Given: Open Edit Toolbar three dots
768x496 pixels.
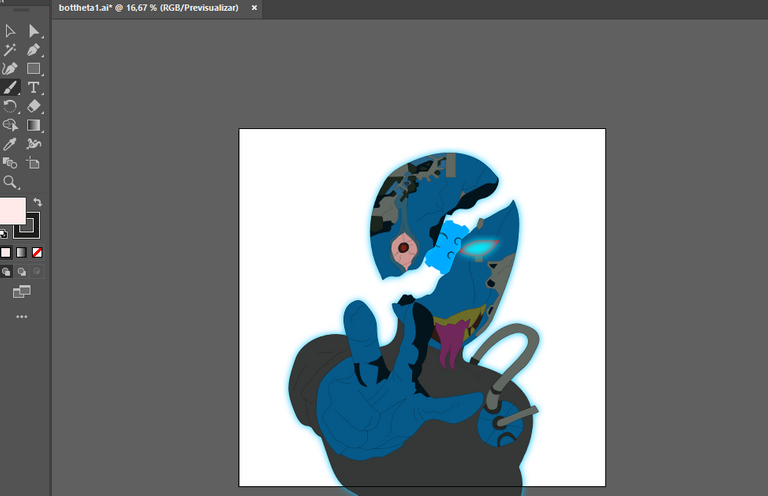Looking at the screenshot, I should [22, 317].
